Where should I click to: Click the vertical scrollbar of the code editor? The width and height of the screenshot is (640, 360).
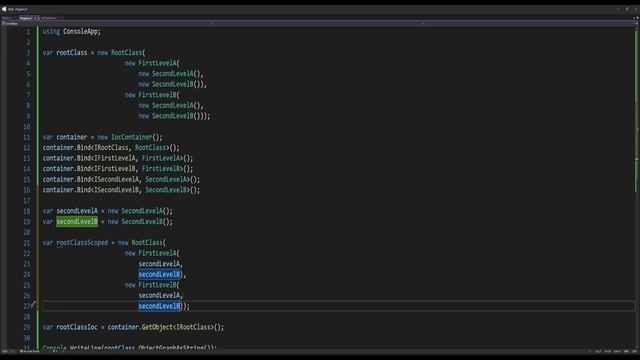(x=636, y=188)
